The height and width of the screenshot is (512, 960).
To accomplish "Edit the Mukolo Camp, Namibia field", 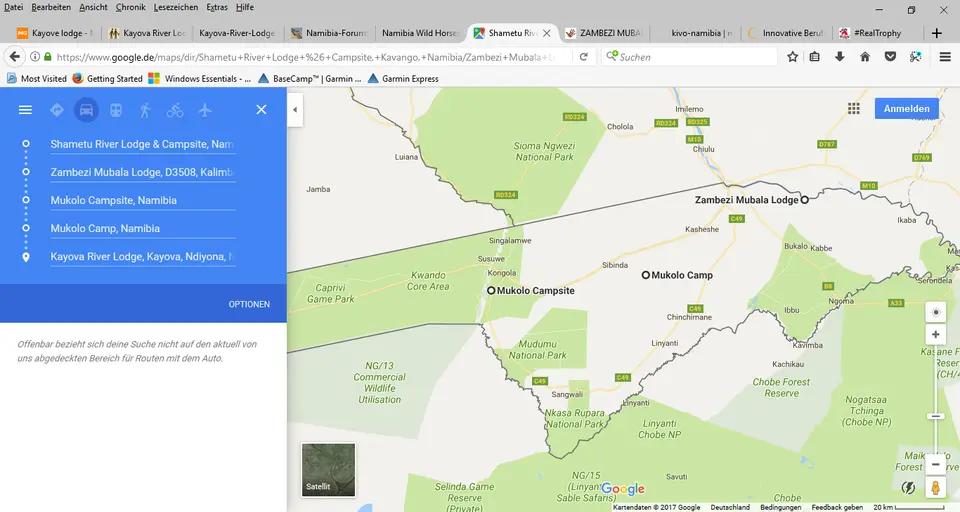I will pyautogui.click(x=143, y=229).
